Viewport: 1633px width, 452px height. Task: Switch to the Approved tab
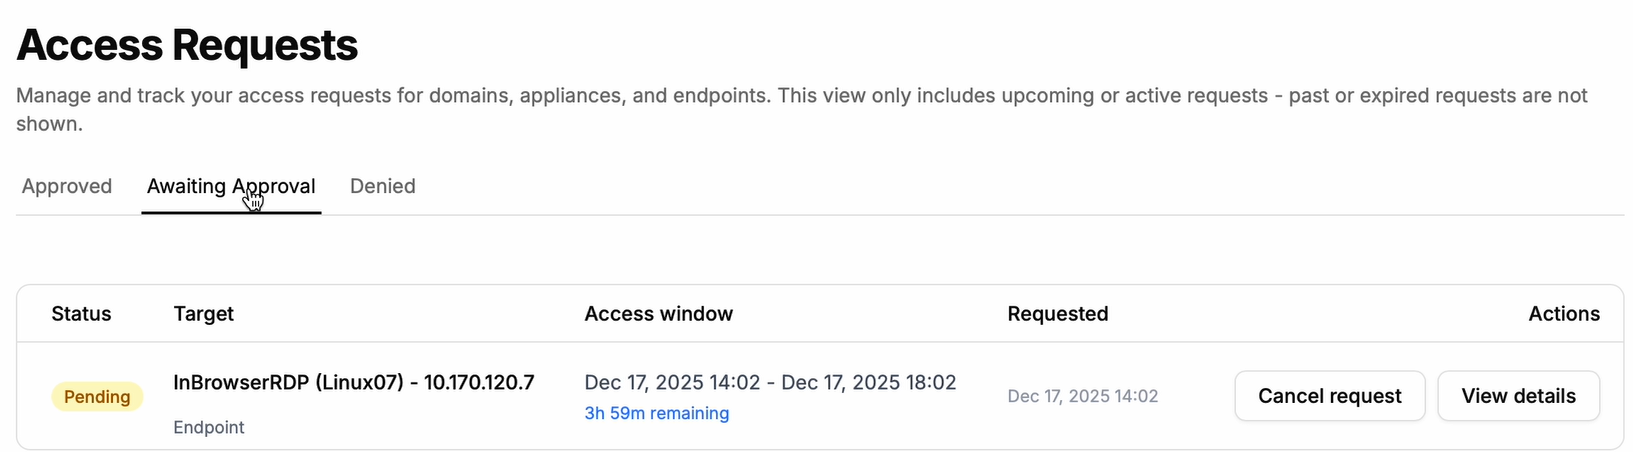pyautogui.click(x=67, y=187)
